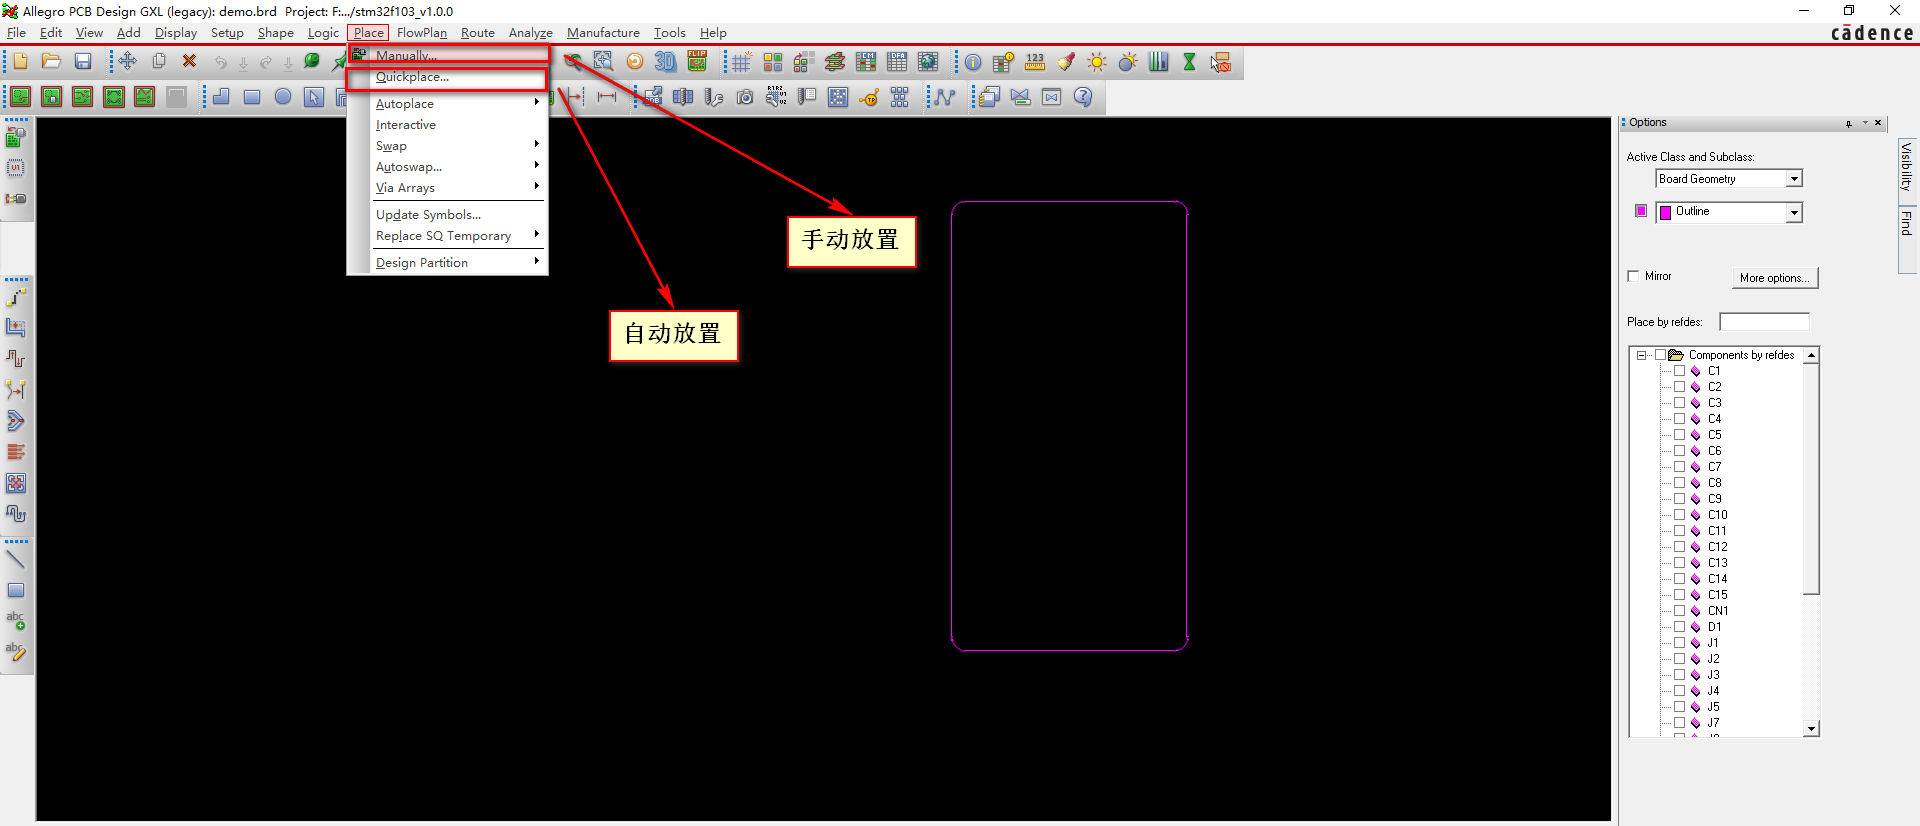1920x826 pixels.
Task: Click the 123 Show Measure ruler icon
Action: (x=1035, y=63)
